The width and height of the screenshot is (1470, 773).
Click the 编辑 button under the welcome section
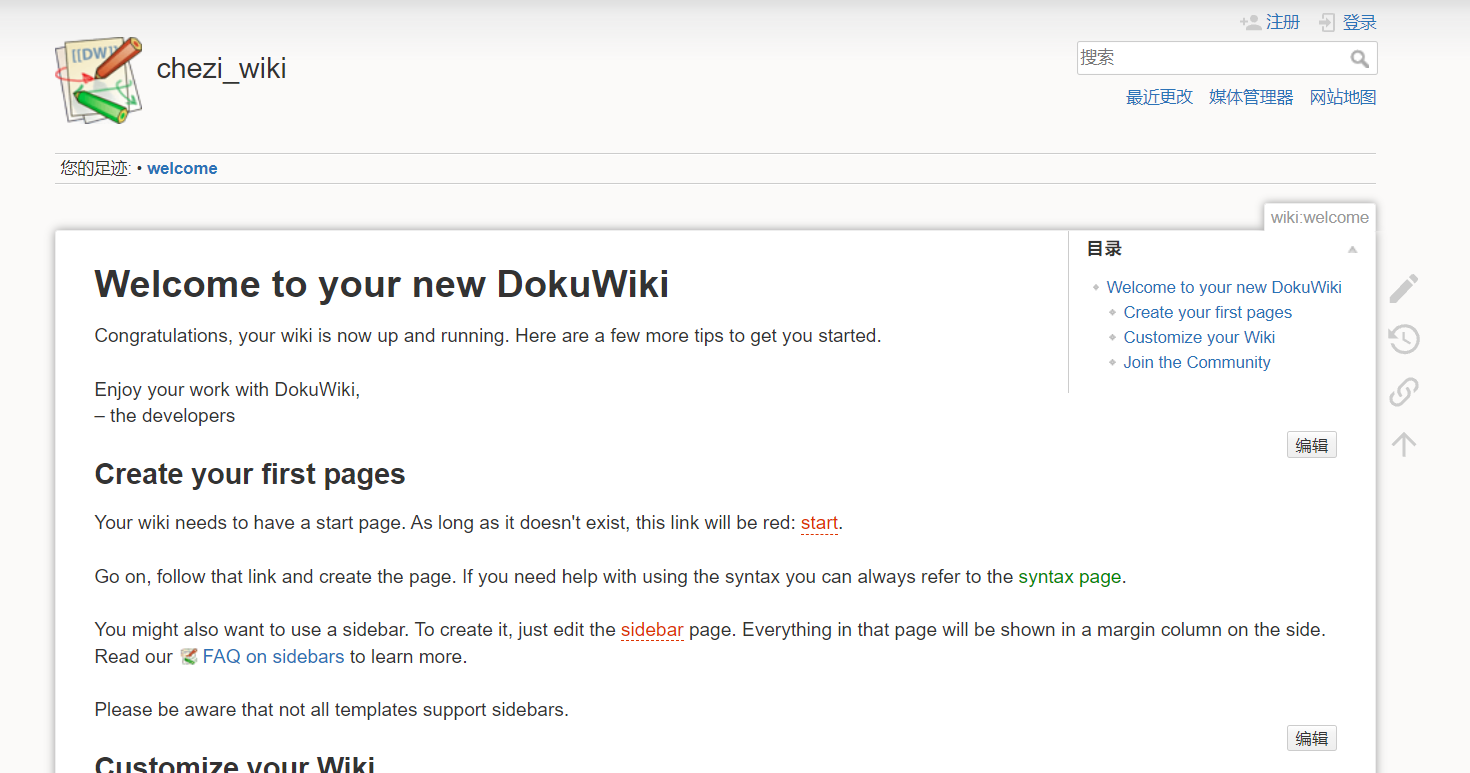coord(1312,445)
